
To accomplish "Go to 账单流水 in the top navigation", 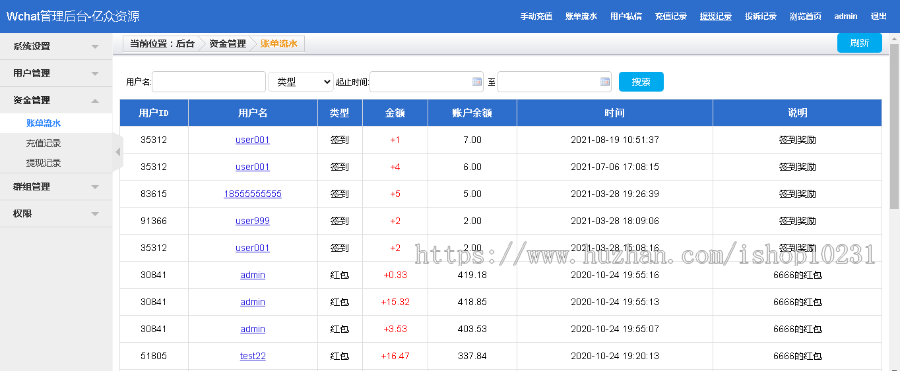I will point(581,17).
